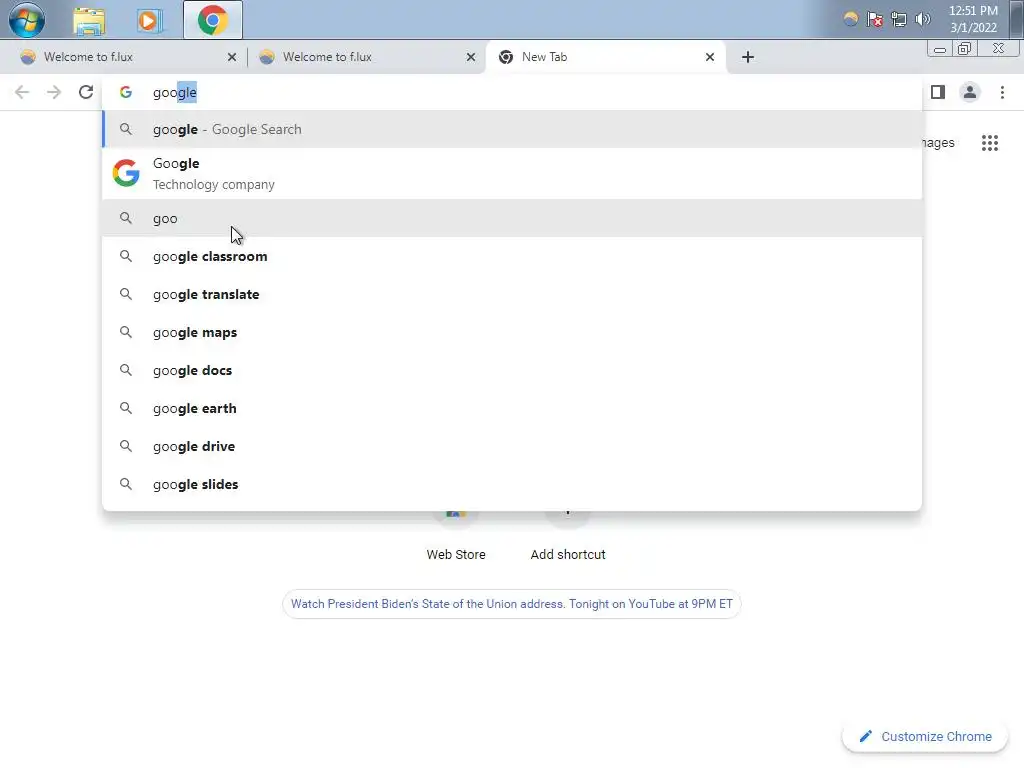
Task: Open the Web Store shortcut
Action: tap(456, 554)
